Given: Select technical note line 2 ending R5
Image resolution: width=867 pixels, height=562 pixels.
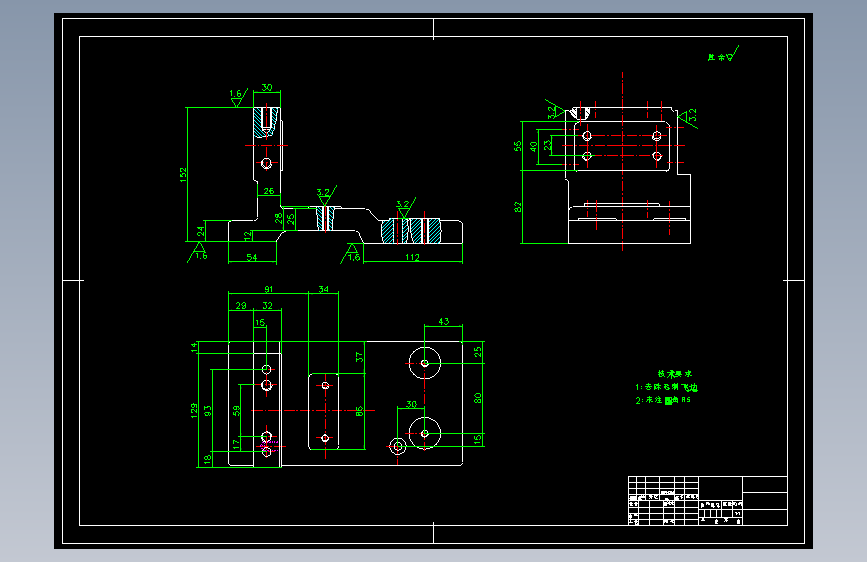Looking at the screenshot, I should pyautogui.click(x=662, y=400).
